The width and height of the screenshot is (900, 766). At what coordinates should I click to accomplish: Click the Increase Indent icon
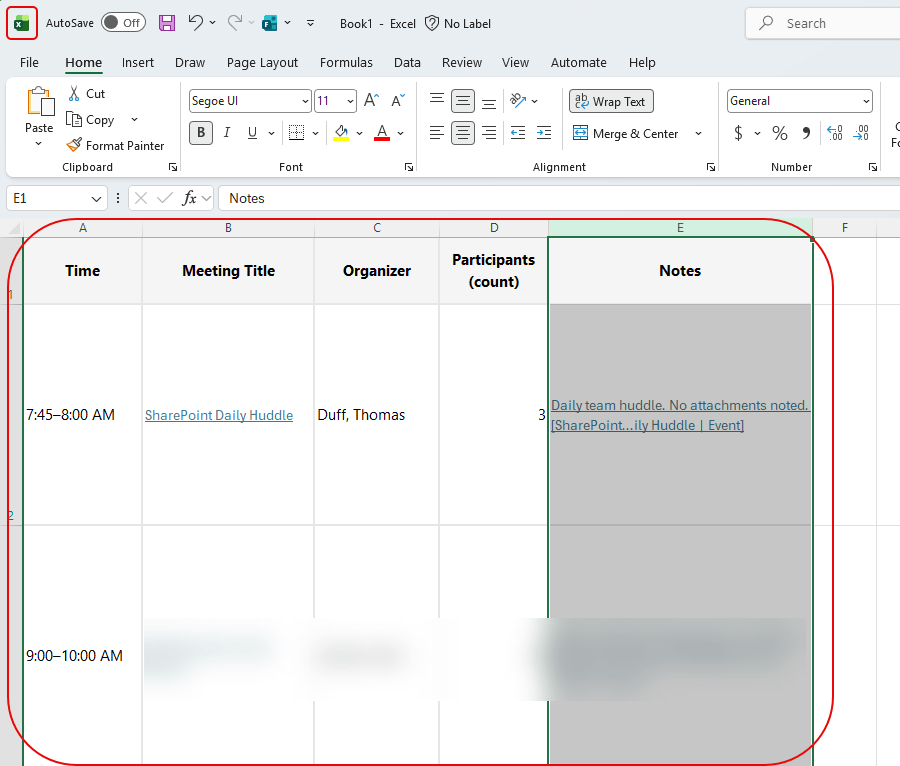543,133
